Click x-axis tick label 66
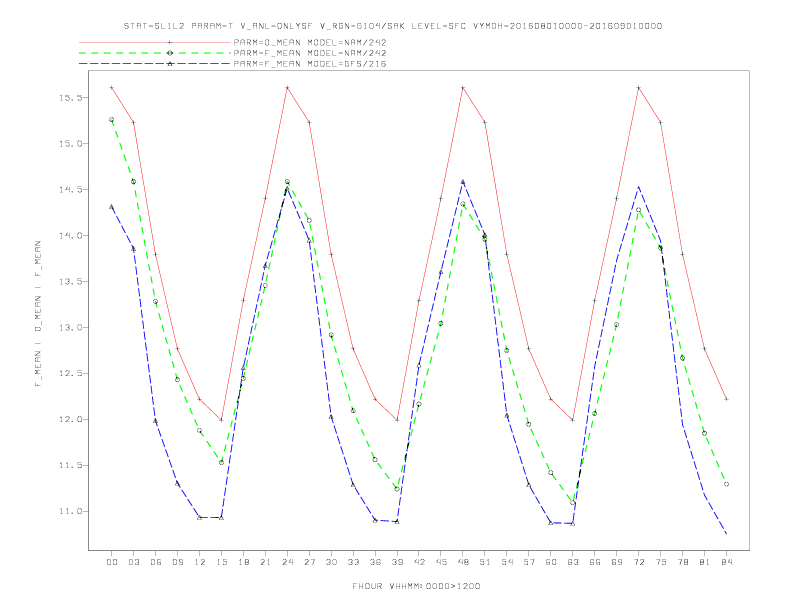Screen dimensions: 792x612 pyautogui.click(x=595, y=562)
